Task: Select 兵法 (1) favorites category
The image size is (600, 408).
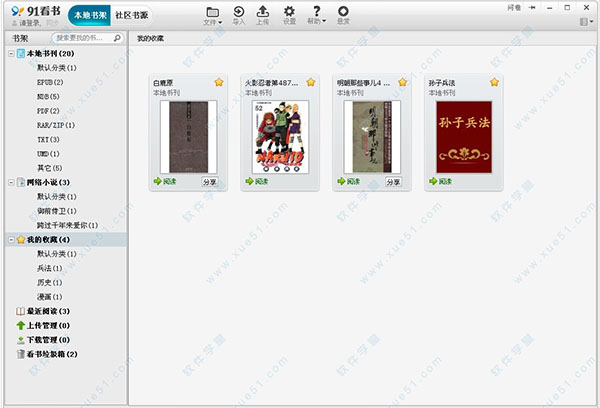Action: [50, 268]
